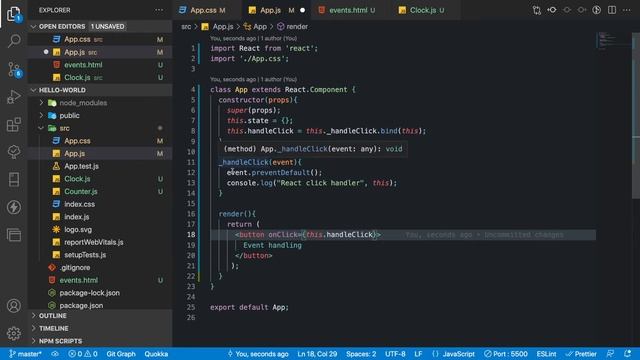This screenshot has height=360, width=640.
Task: Click Port : 5500 live server status
Action: point(506,354)
